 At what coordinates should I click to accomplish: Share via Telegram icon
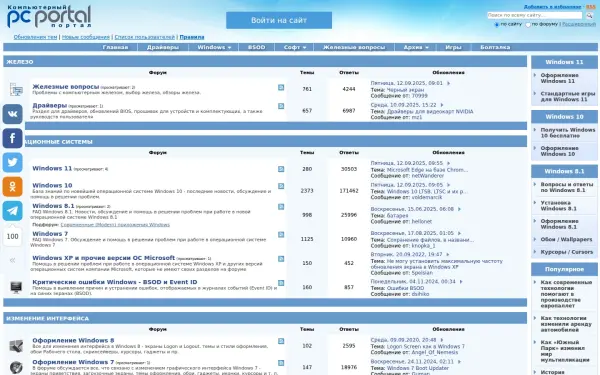[x=13, y=210]
